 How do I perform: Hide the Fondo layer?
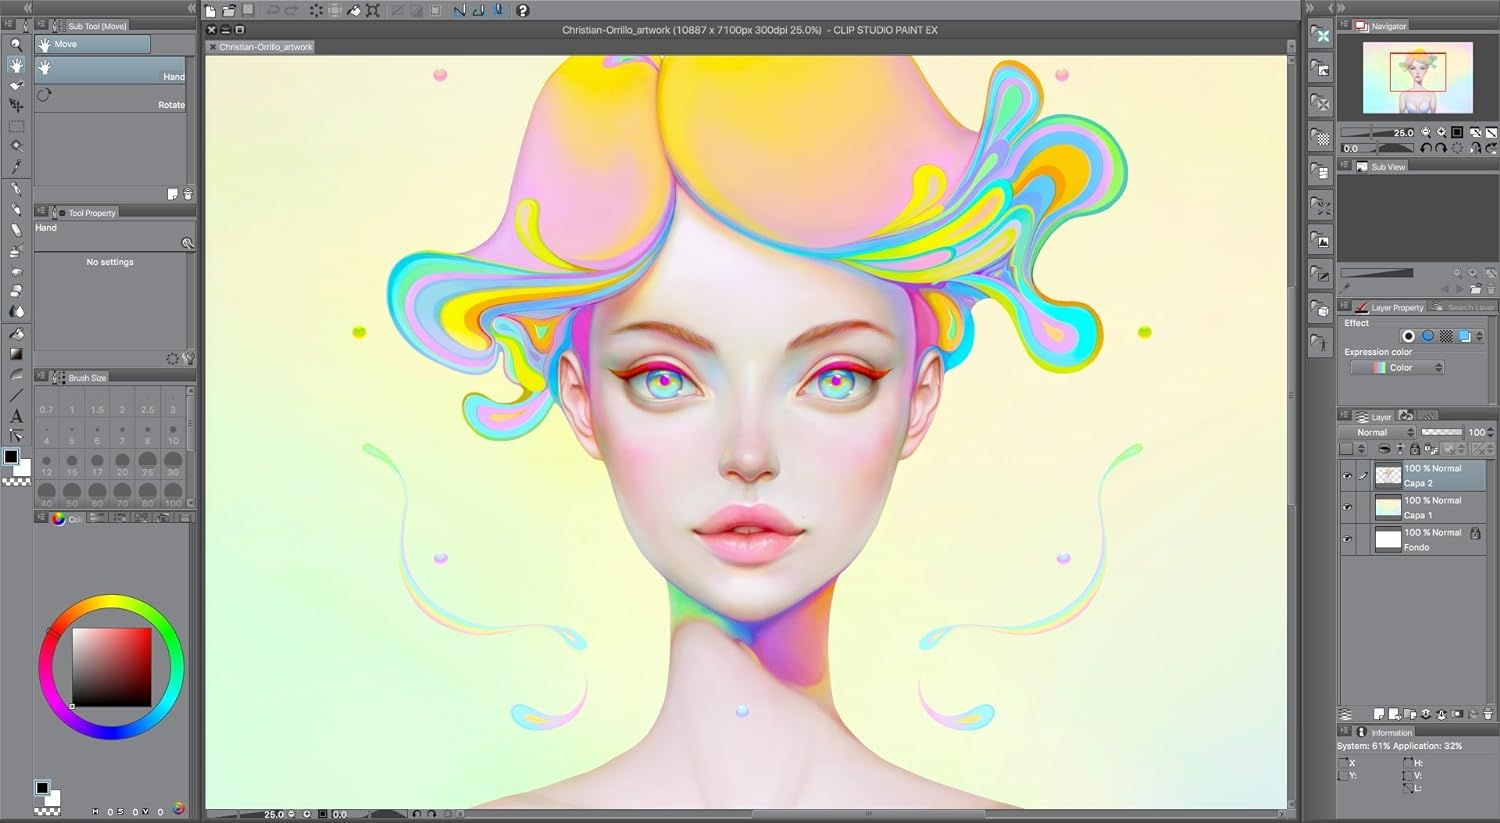[1347, 539]
